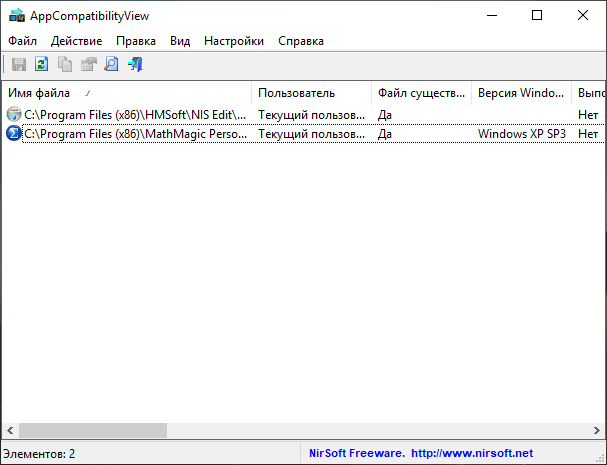Open the Properties toolbar icon
The height and width of the screenshot is (465, 607).
coord(88,64)
